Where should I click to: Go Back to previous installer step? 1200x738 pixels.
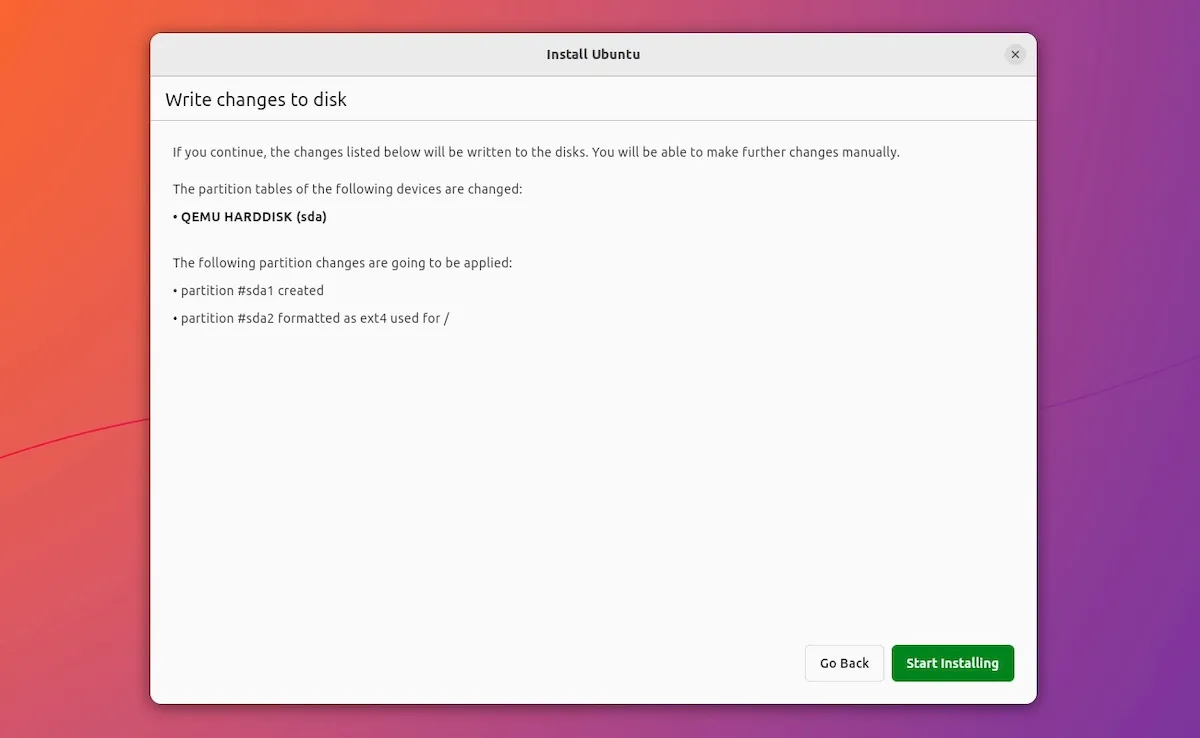(x=844, y=663)
